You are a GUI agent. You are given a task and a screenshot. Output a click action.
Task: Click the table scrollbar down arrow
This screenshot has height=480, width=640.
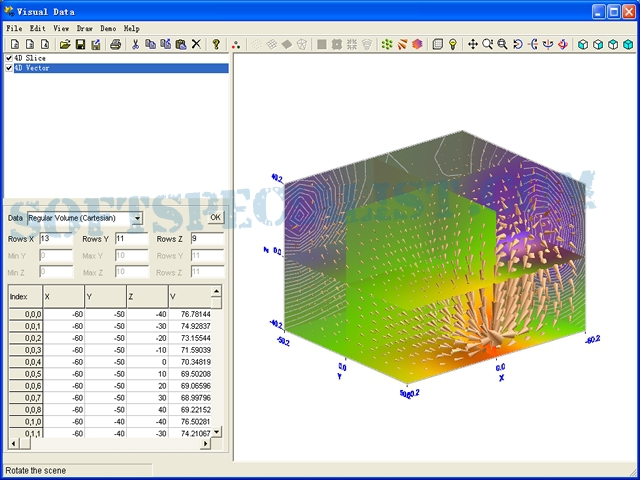pyautogui.click(x=218, y=431)
